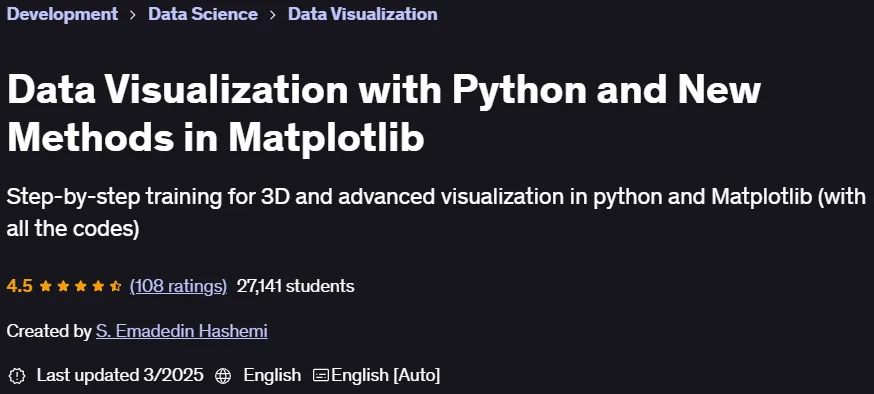Click the third orange rating star
874x394 pixels.
(x=81, y=286)
